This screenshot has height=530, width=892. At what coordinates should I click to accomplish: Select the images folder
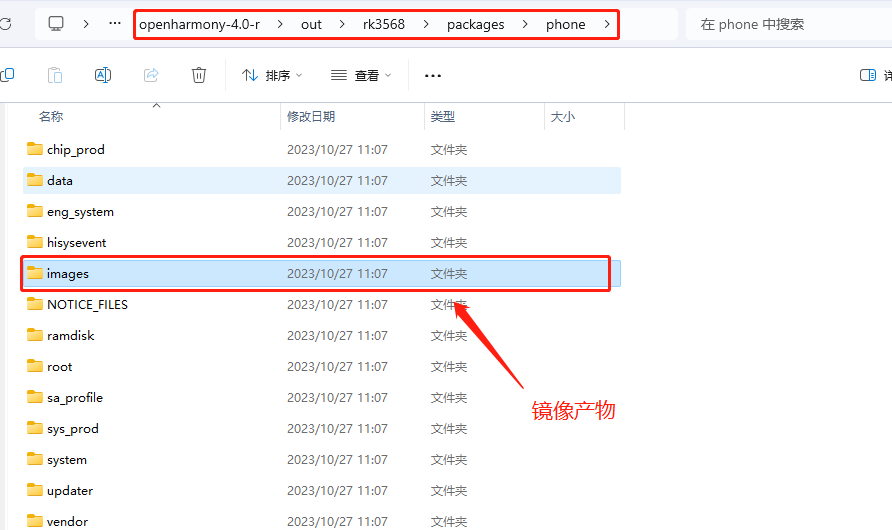tap(322, 274)
